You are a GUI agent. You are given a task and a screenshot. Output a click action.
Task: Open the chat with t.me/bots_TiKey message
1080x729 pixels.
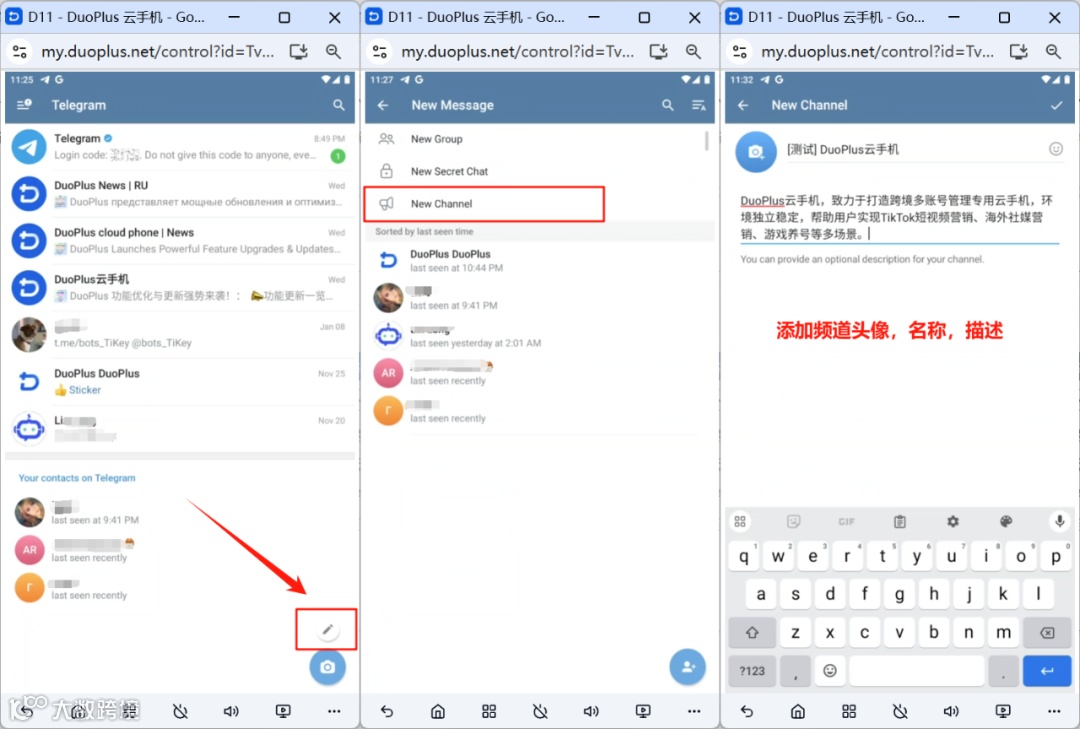coord(180,334)
